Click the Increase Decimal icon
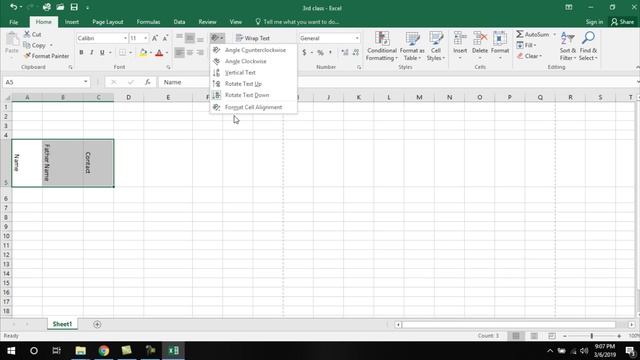640x360 pixels. click(345, 52)
